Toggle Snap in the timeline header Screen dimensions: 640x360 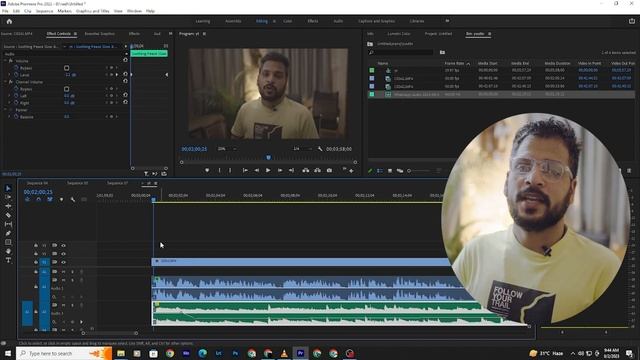pyautogui.click(x=38, y=200)
